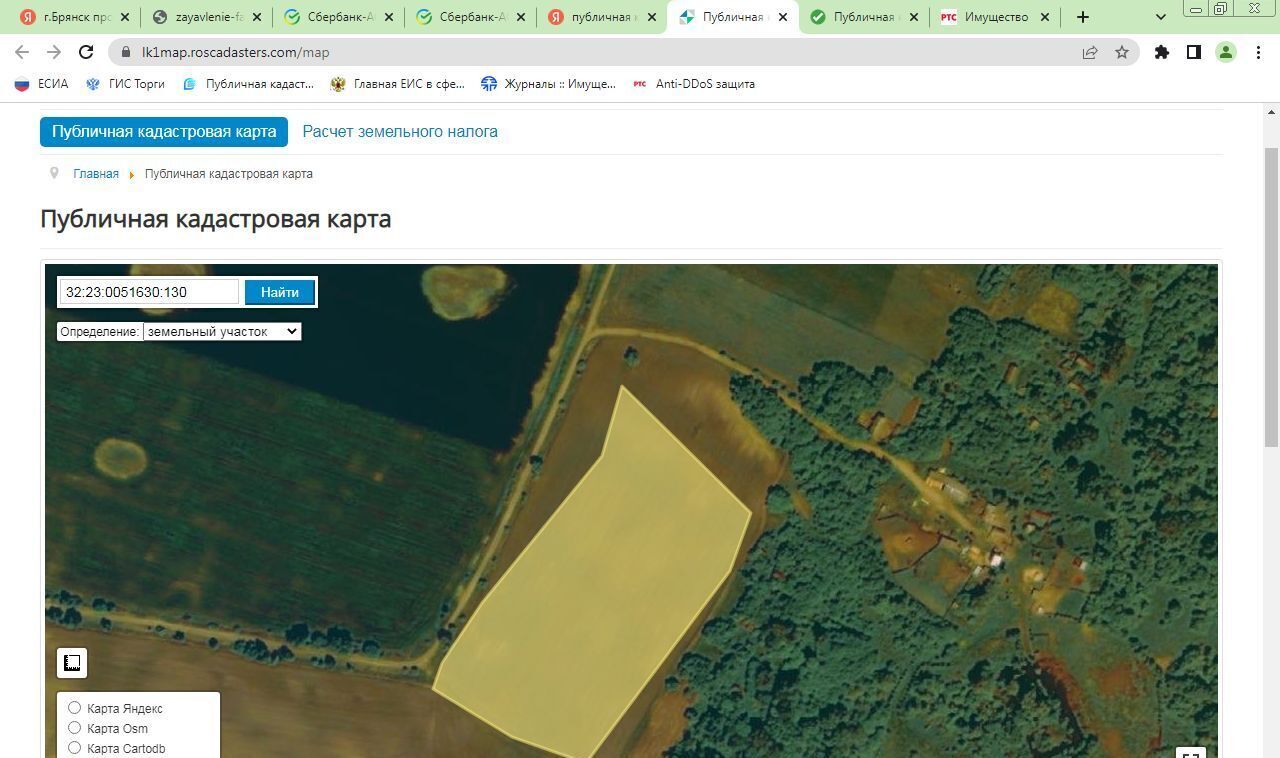Open Журналы :: Имуще... bookmark
The width and height of the screenshot is (1280, 758).
coord(548,84)
